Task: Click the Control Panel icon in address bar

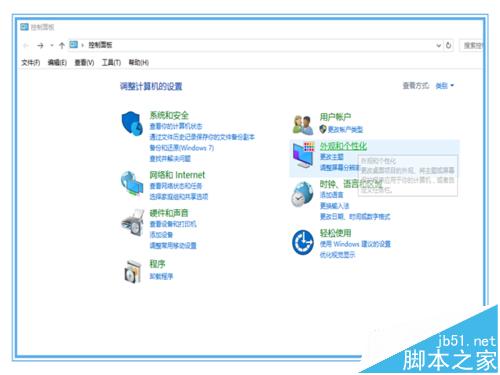Action: (74, 45)
